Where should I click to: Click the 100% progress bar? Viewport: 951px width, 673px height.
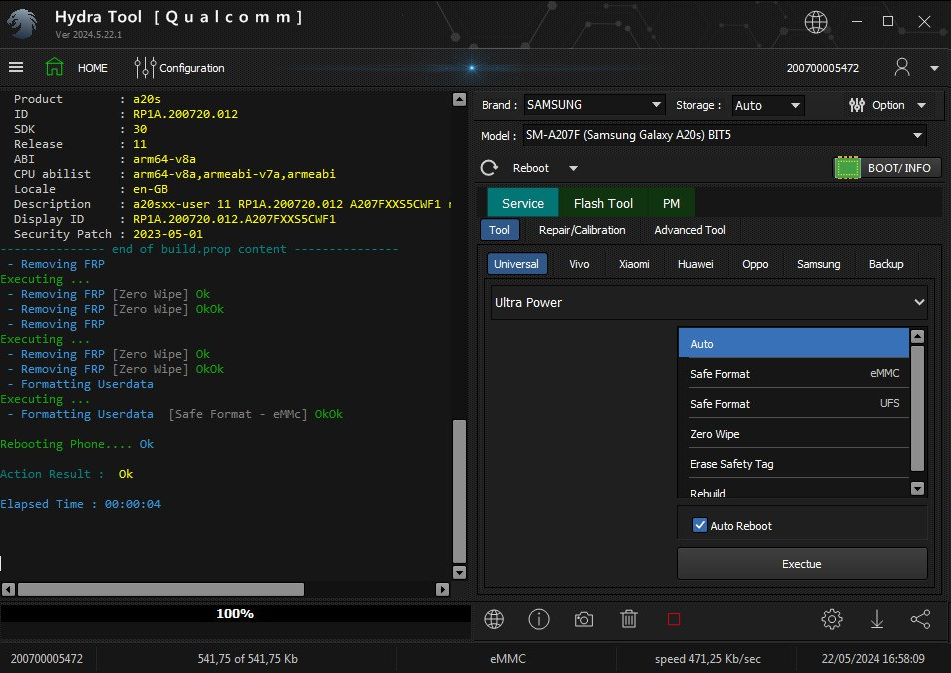click(x=235, y=614)
